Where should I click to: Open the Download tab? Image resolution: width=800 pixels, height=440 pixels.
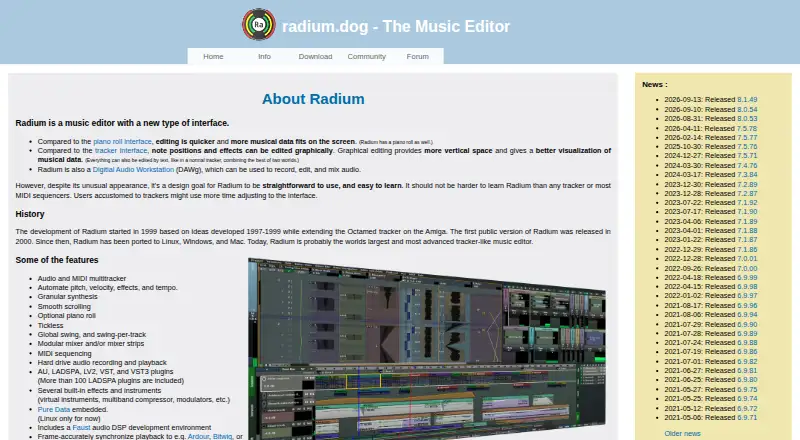tap(315, 57)
